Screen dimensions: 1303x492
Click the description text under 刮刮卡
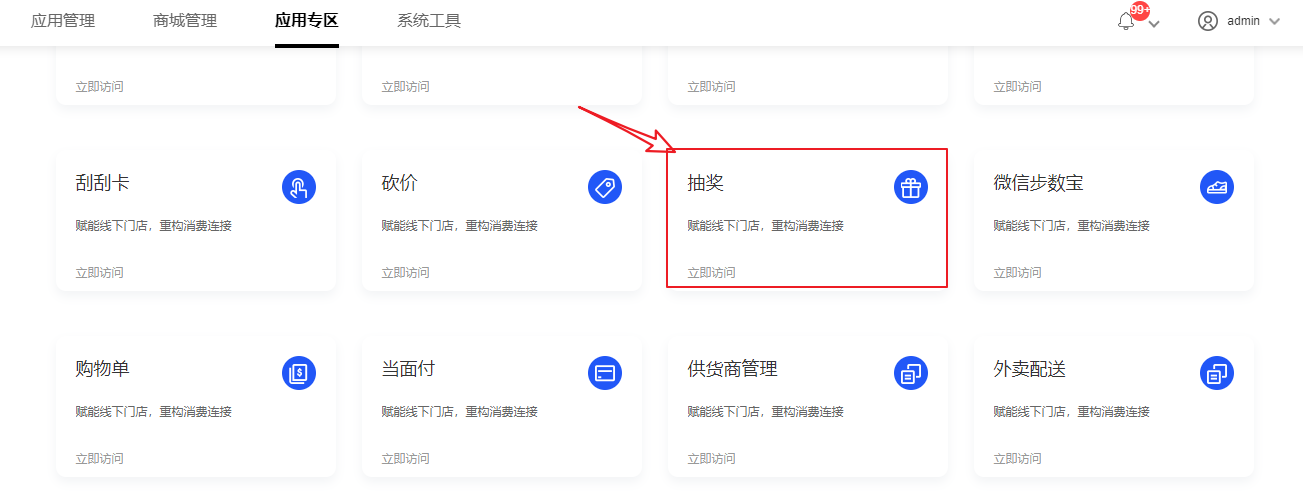(x=154, y=226)
